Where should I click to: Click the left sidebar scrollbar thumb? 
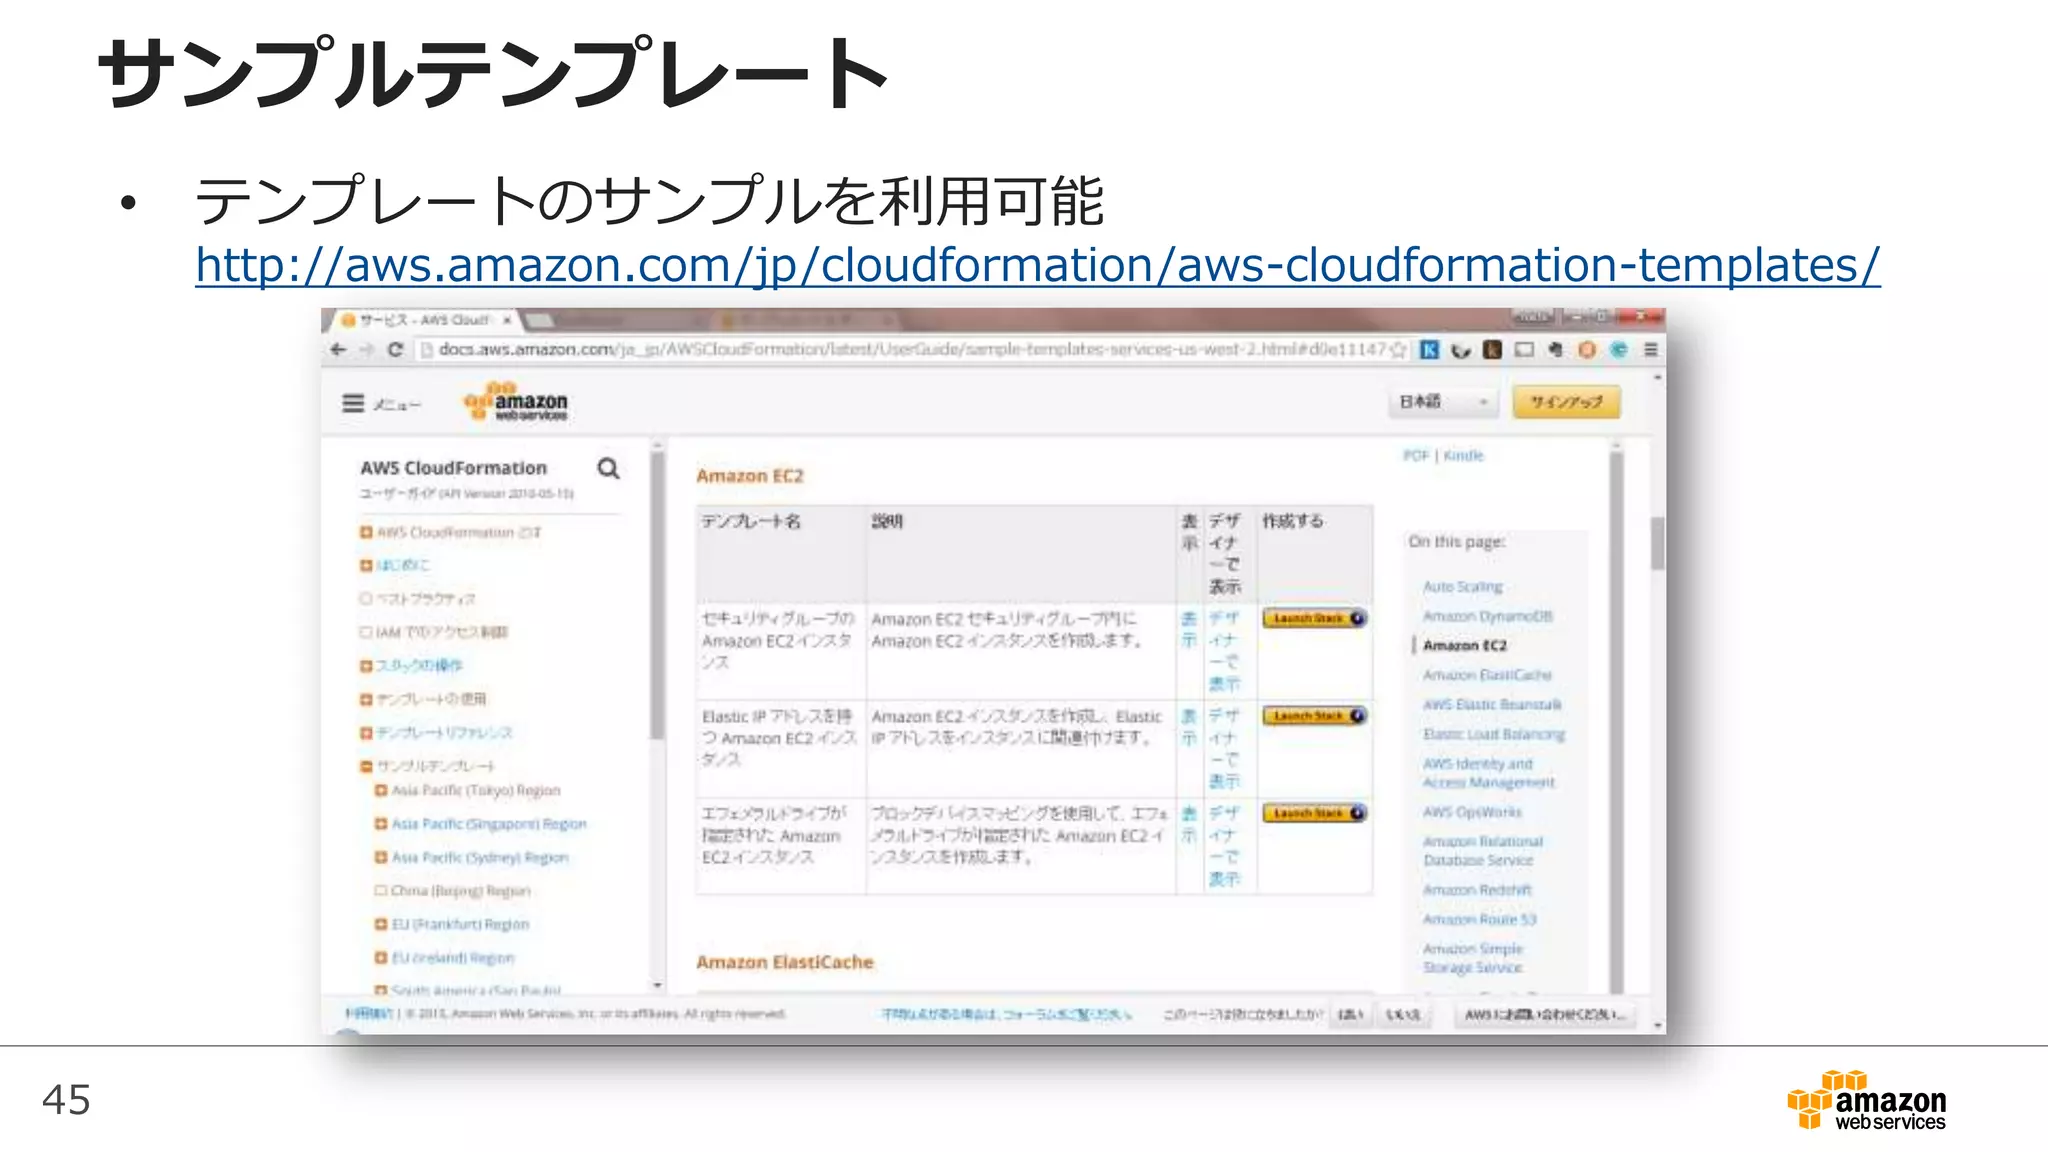(657, 595)
